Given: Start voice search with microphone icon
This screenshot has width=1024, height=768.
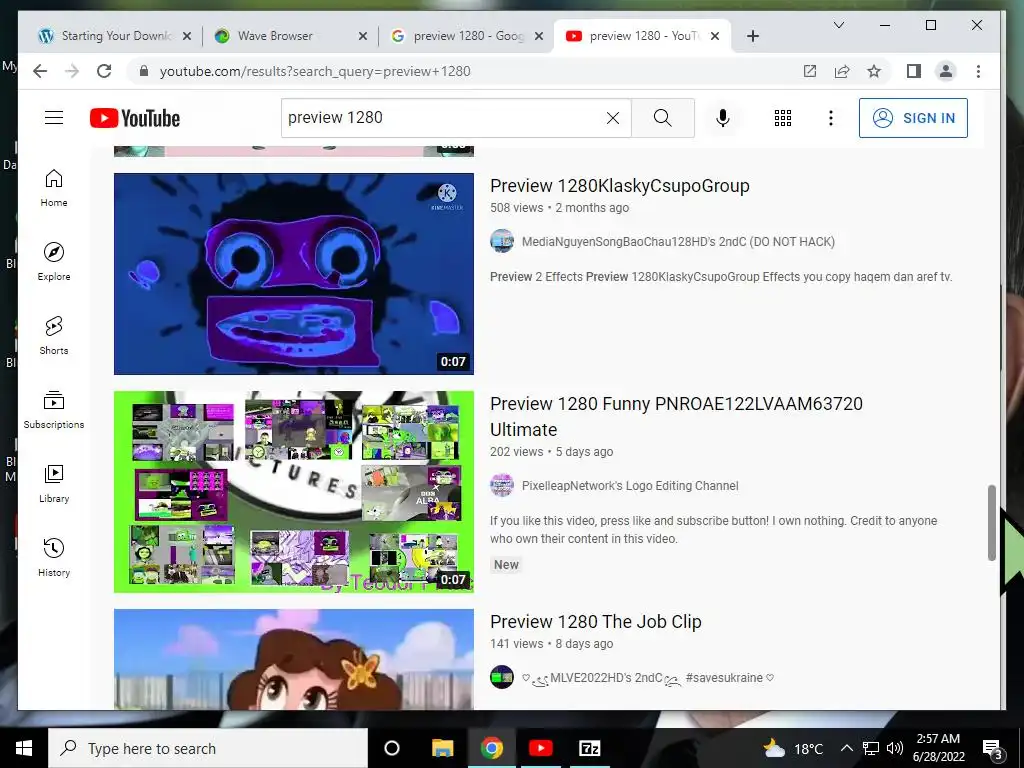Looking at the screenshot, I should point(722,118).
